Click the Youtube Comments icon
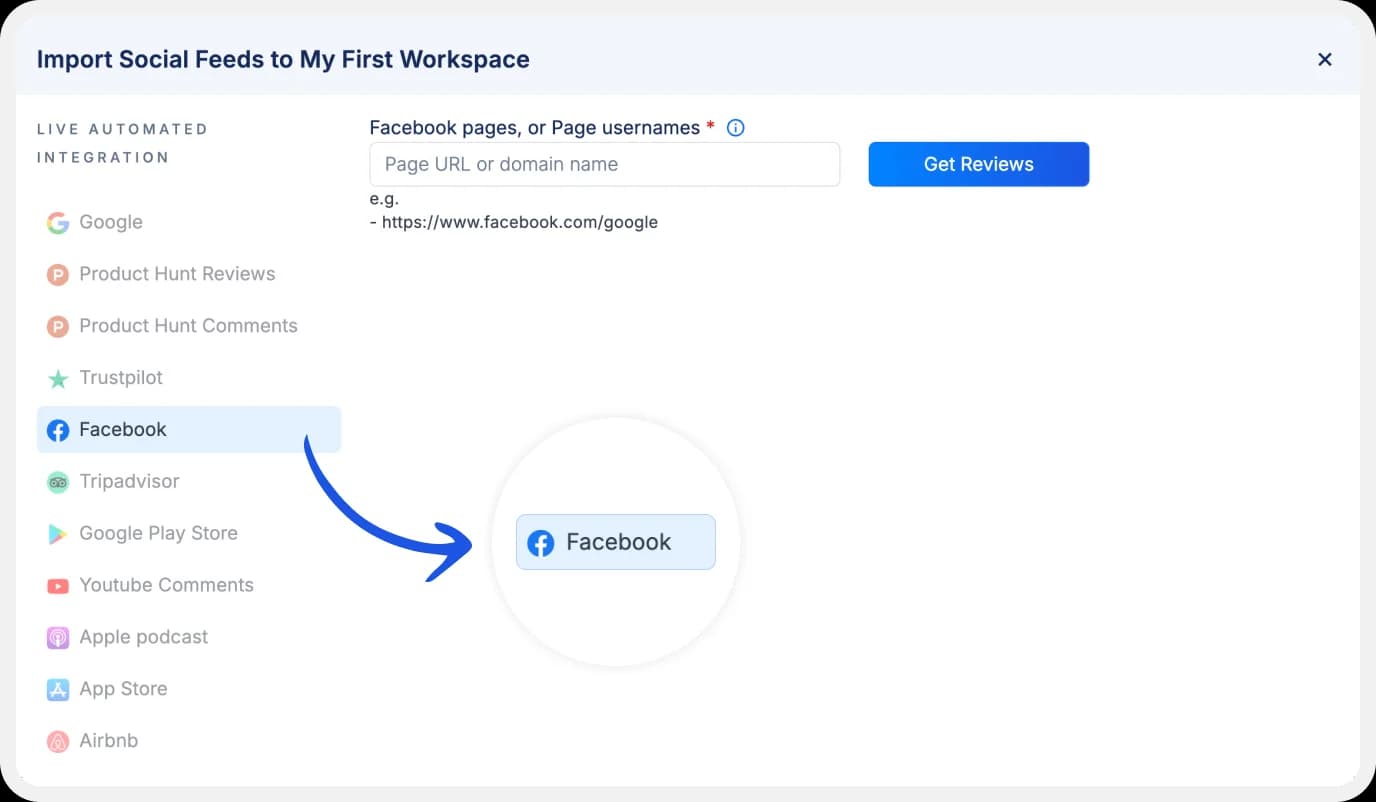The width and height of the screenshot is (1376, 802). coord(58,585)
